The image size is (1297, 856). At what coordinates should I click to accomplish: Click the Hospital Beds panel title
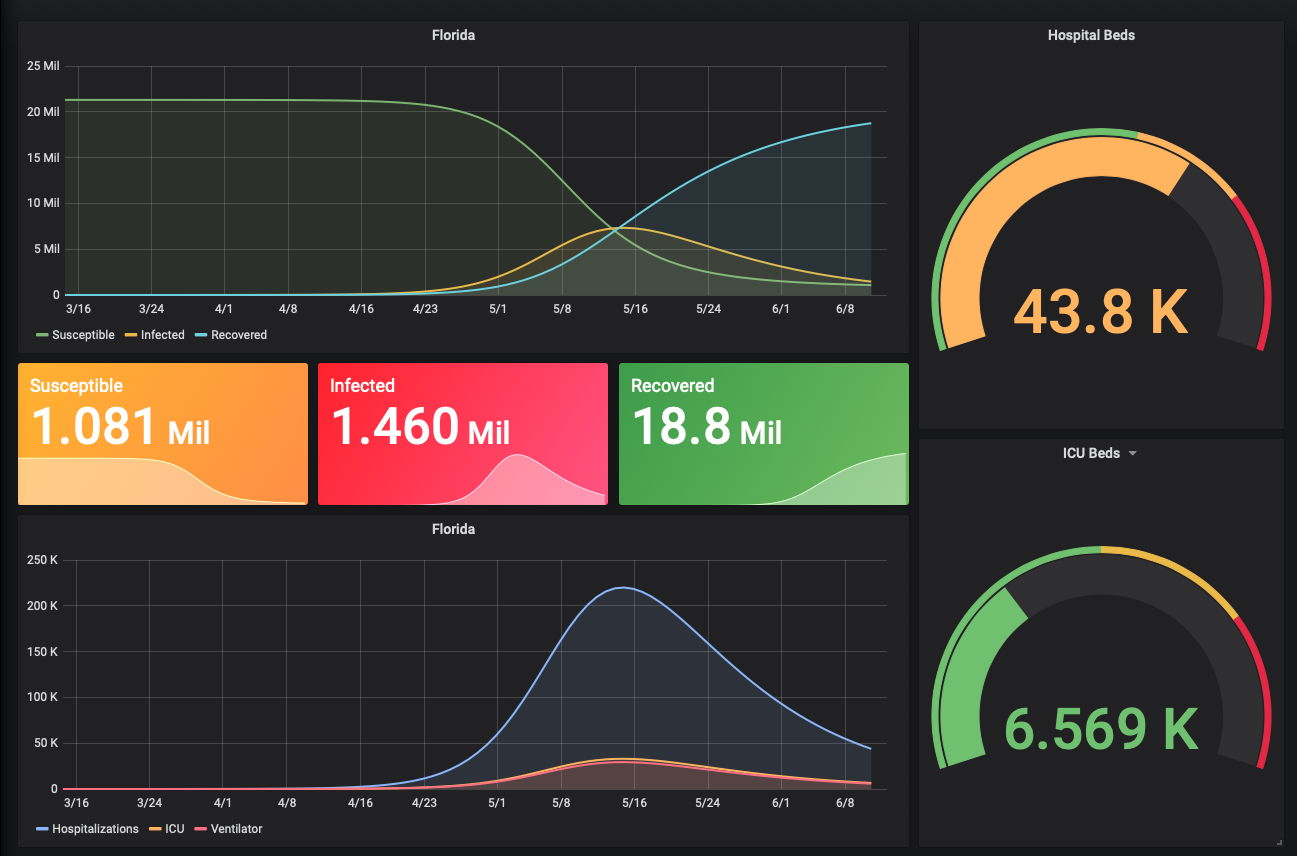1091,35
